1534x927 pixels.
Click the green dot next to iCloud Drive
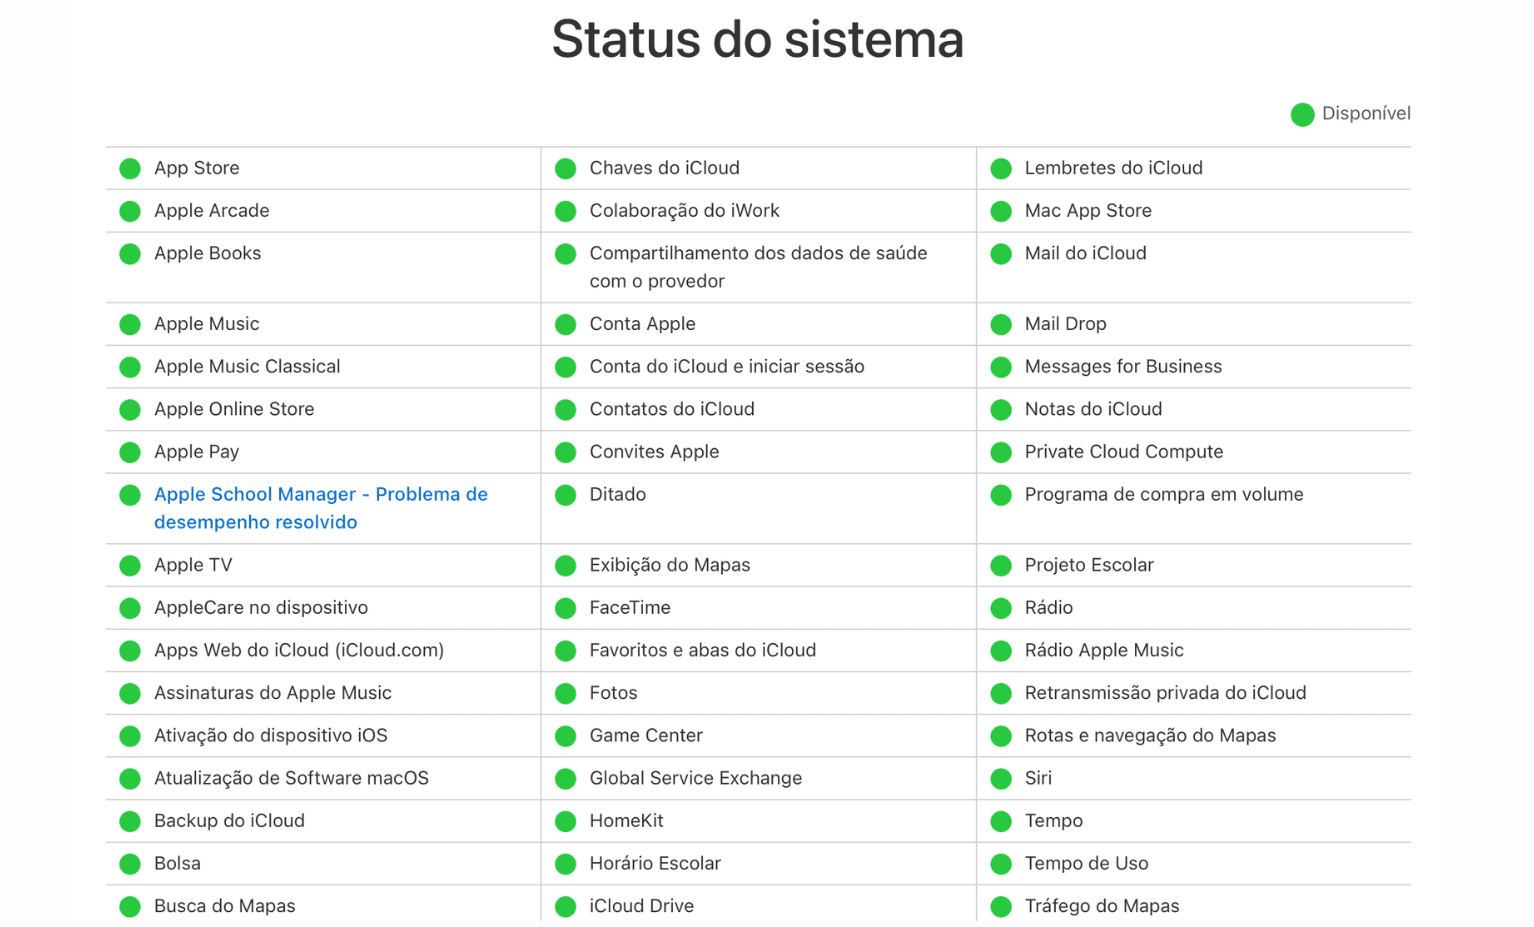coord(565,906)
